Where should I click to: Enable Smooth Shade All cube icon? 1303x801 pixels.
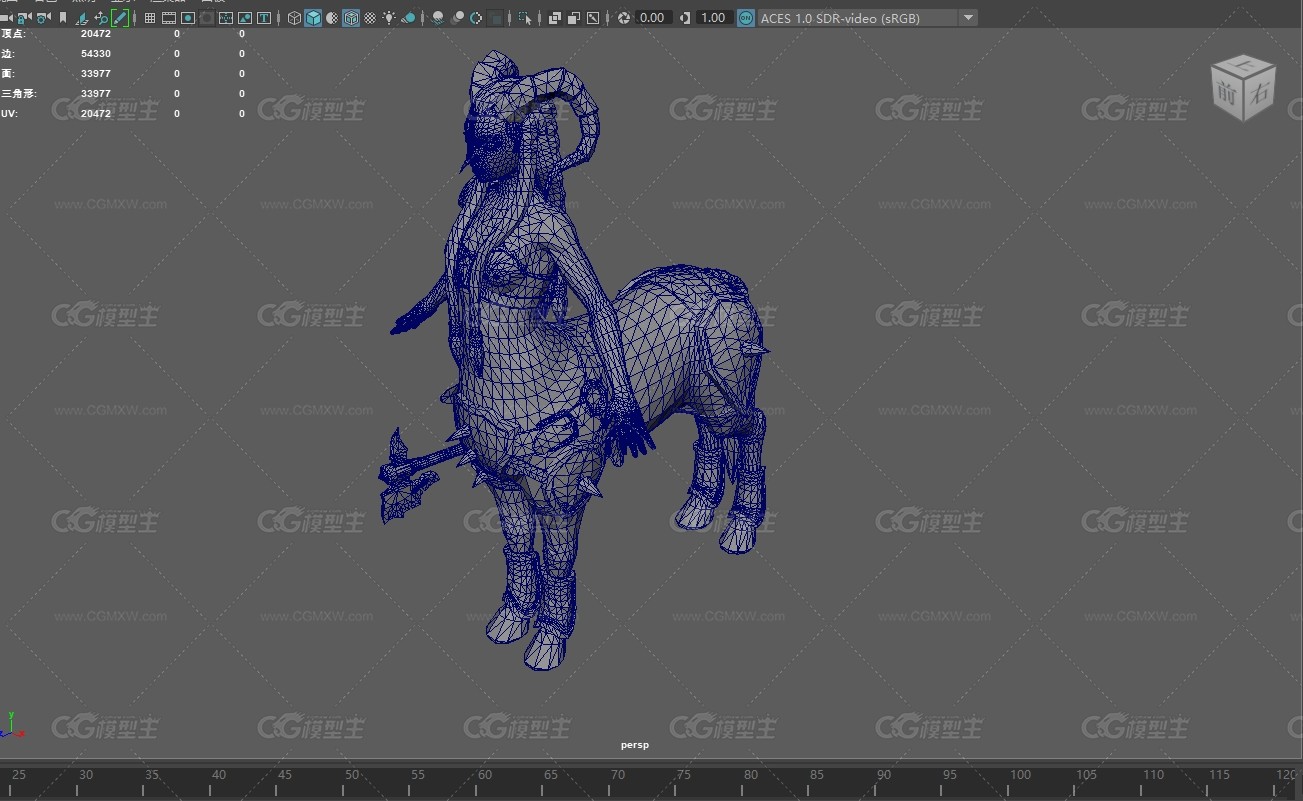click(x=313, y=18)
